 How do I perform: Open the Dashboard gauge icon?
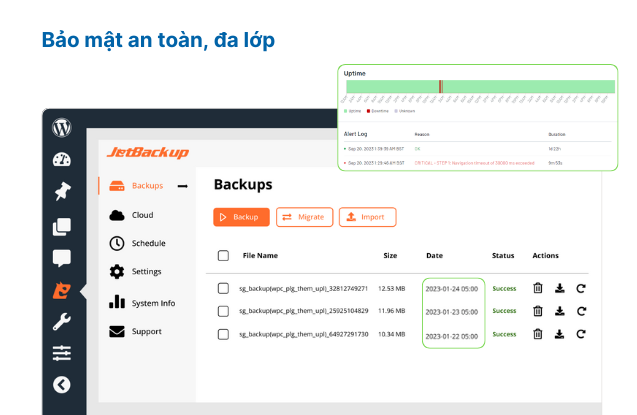[62, 159]
